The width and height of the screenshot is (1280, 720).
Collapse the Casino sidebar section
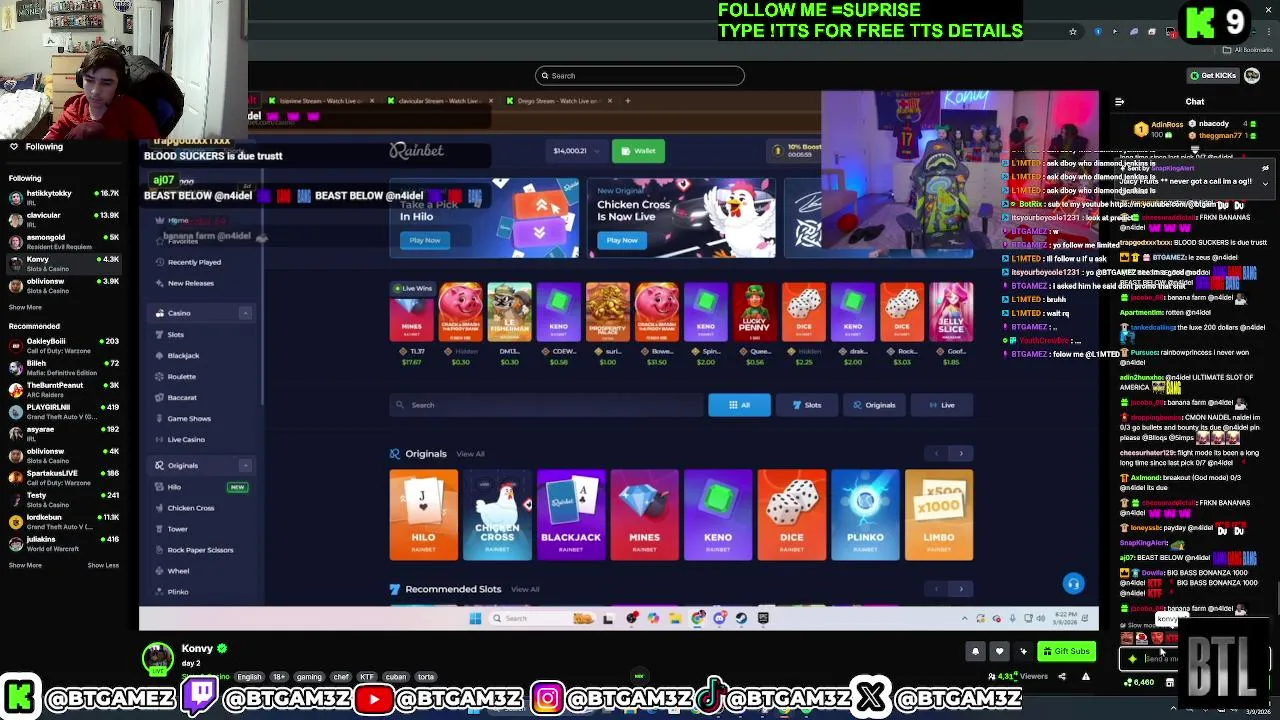pos(245,313)
